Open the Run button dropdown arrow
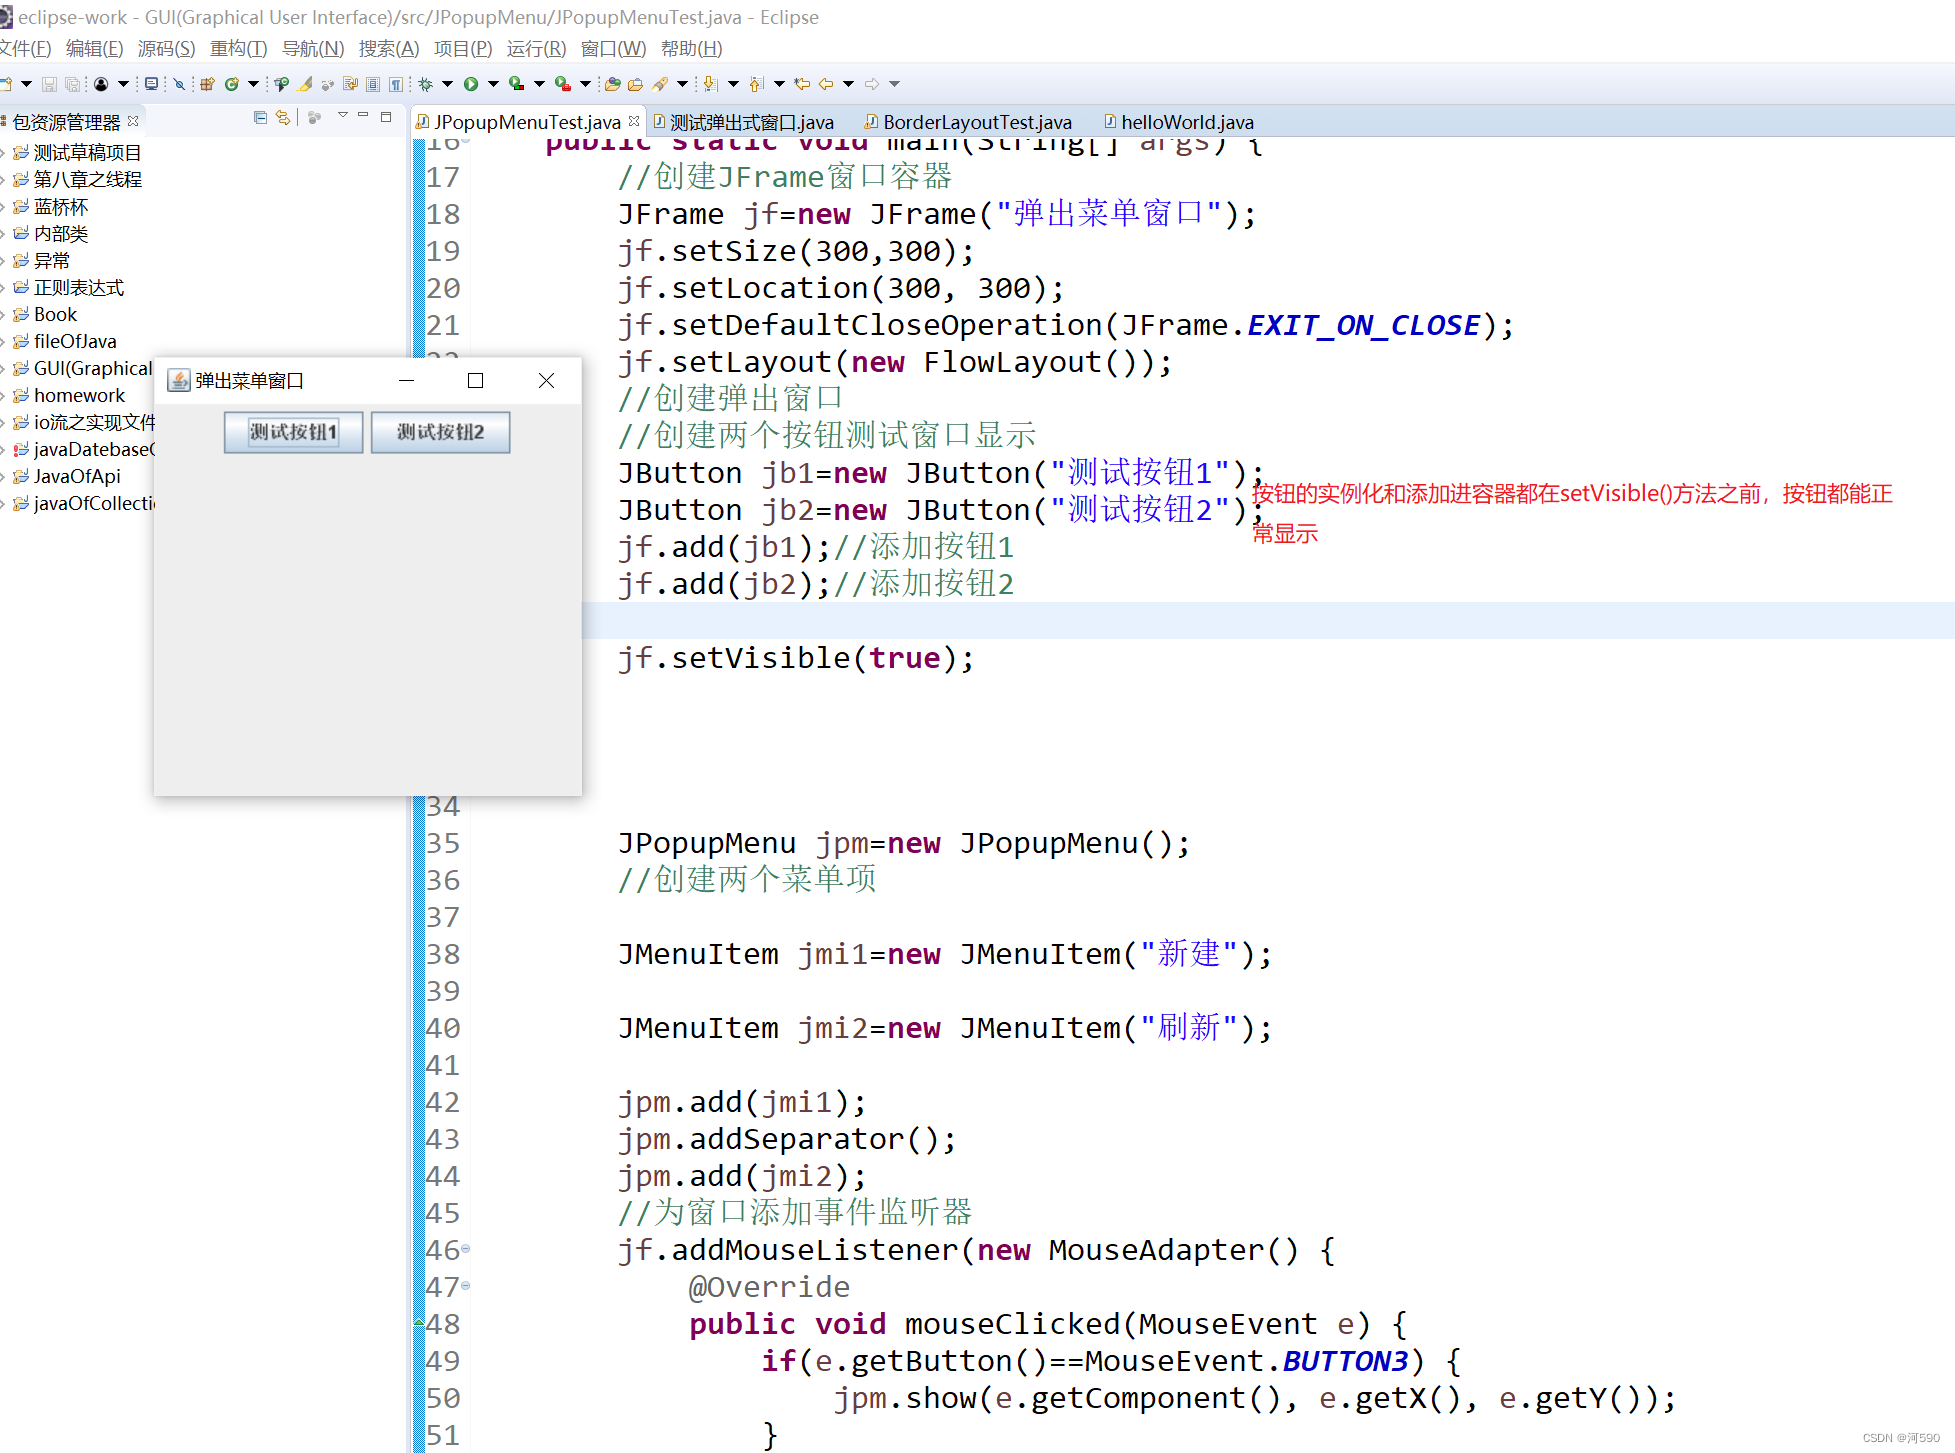The image size is (1955, 1453). pos(492,84)
